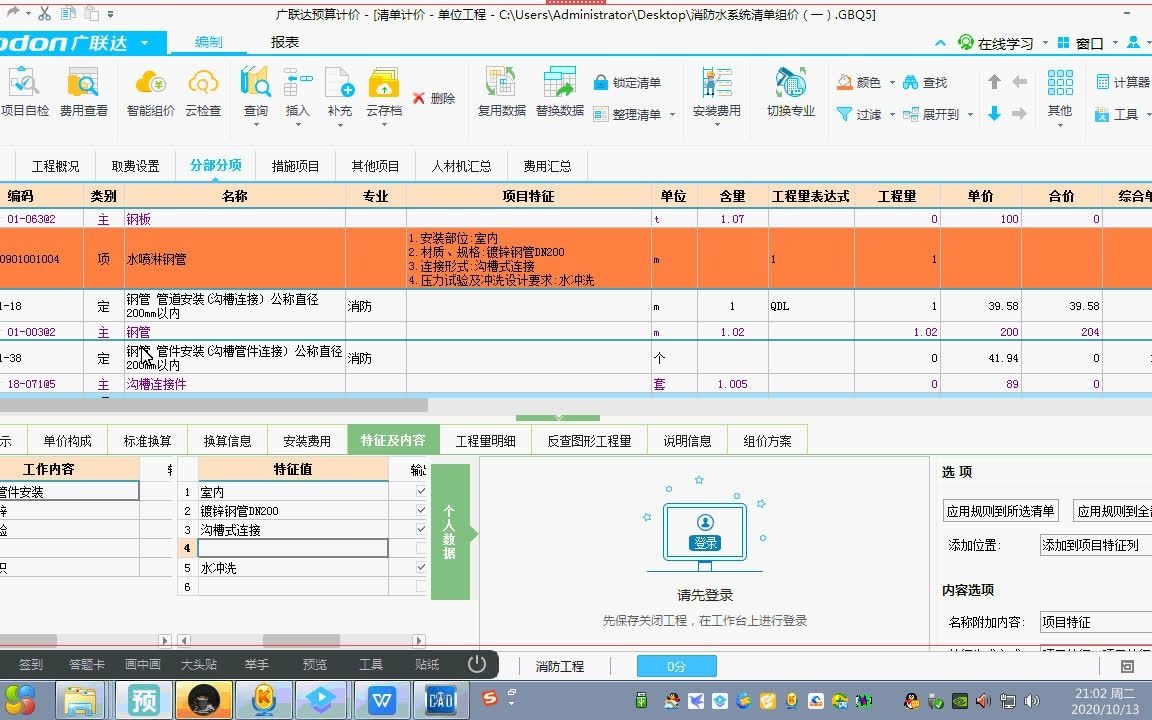
Task: Open the 名称附加内容 dropdown
Action: pyautogui.click(x=1094, y=621)
